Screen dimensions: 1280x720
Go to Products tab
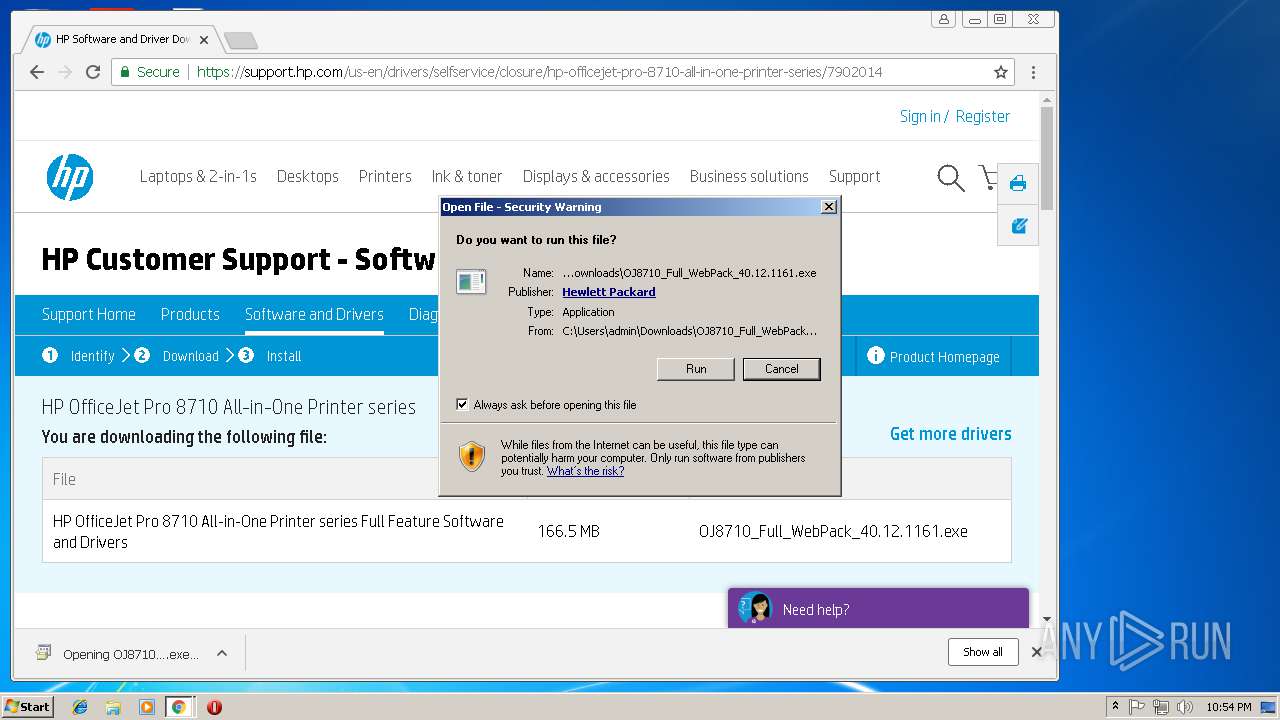(x=190, y=314)
